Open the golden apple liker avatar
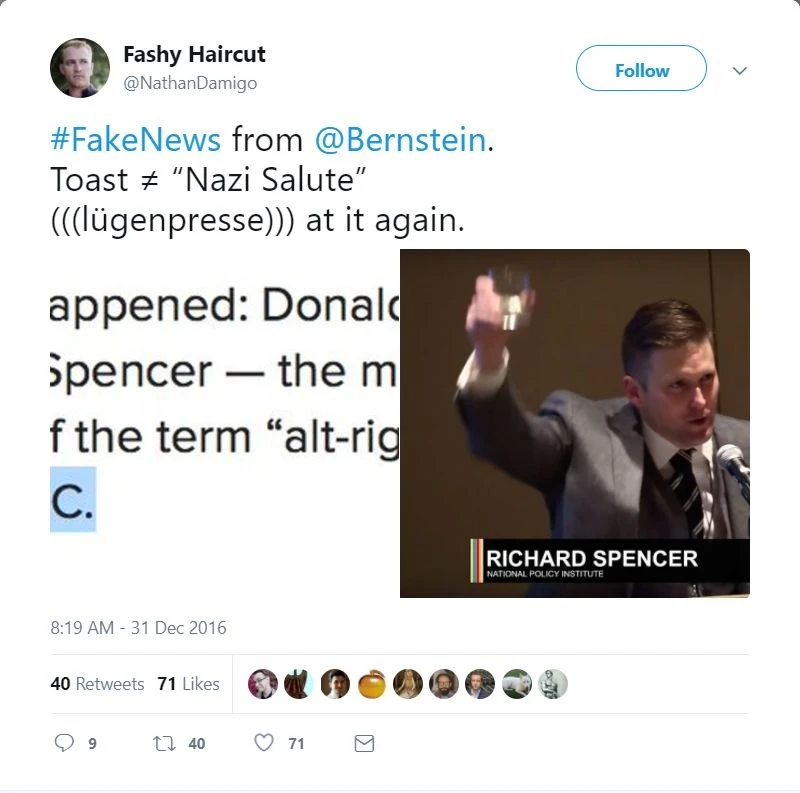The width and height of the screenshot is (800, 793). (x=372, y=684)
